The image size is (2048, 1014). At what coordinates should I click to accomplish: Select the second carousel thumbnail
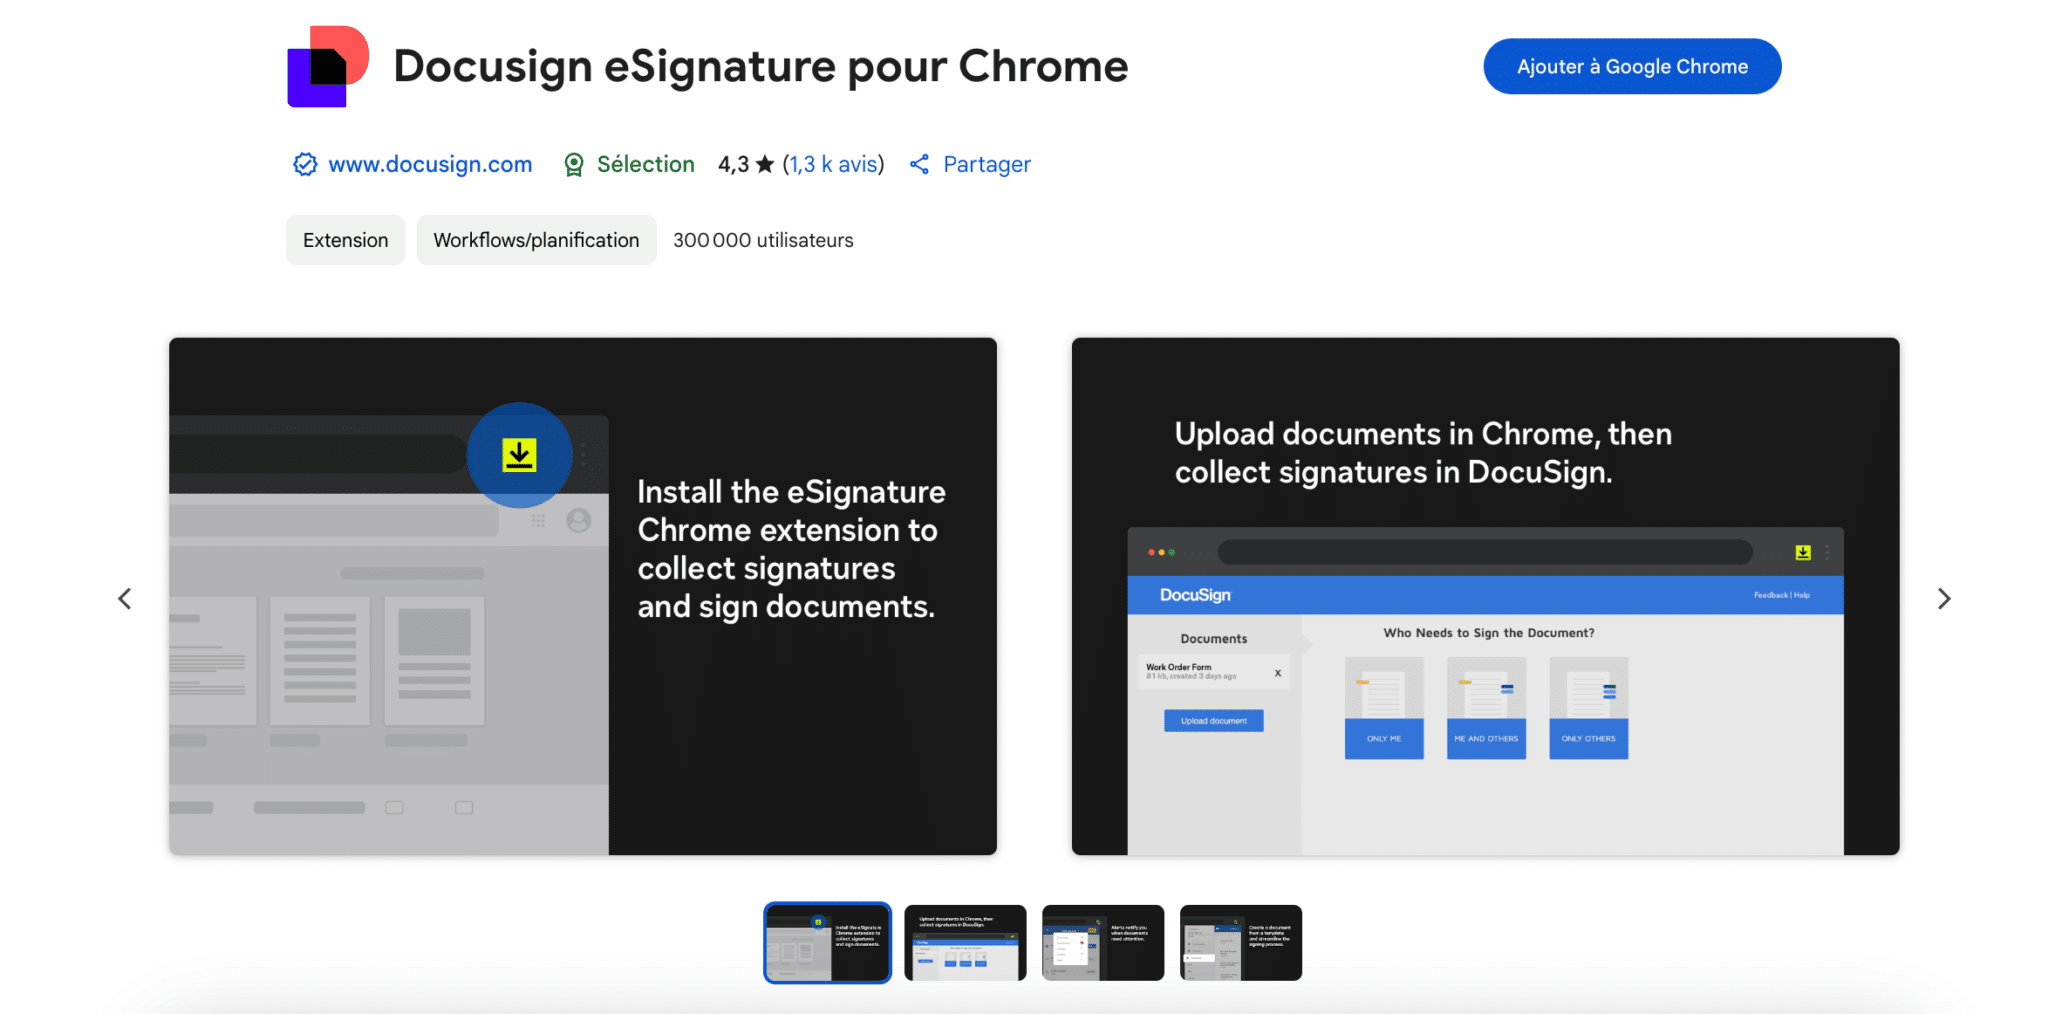965,943
